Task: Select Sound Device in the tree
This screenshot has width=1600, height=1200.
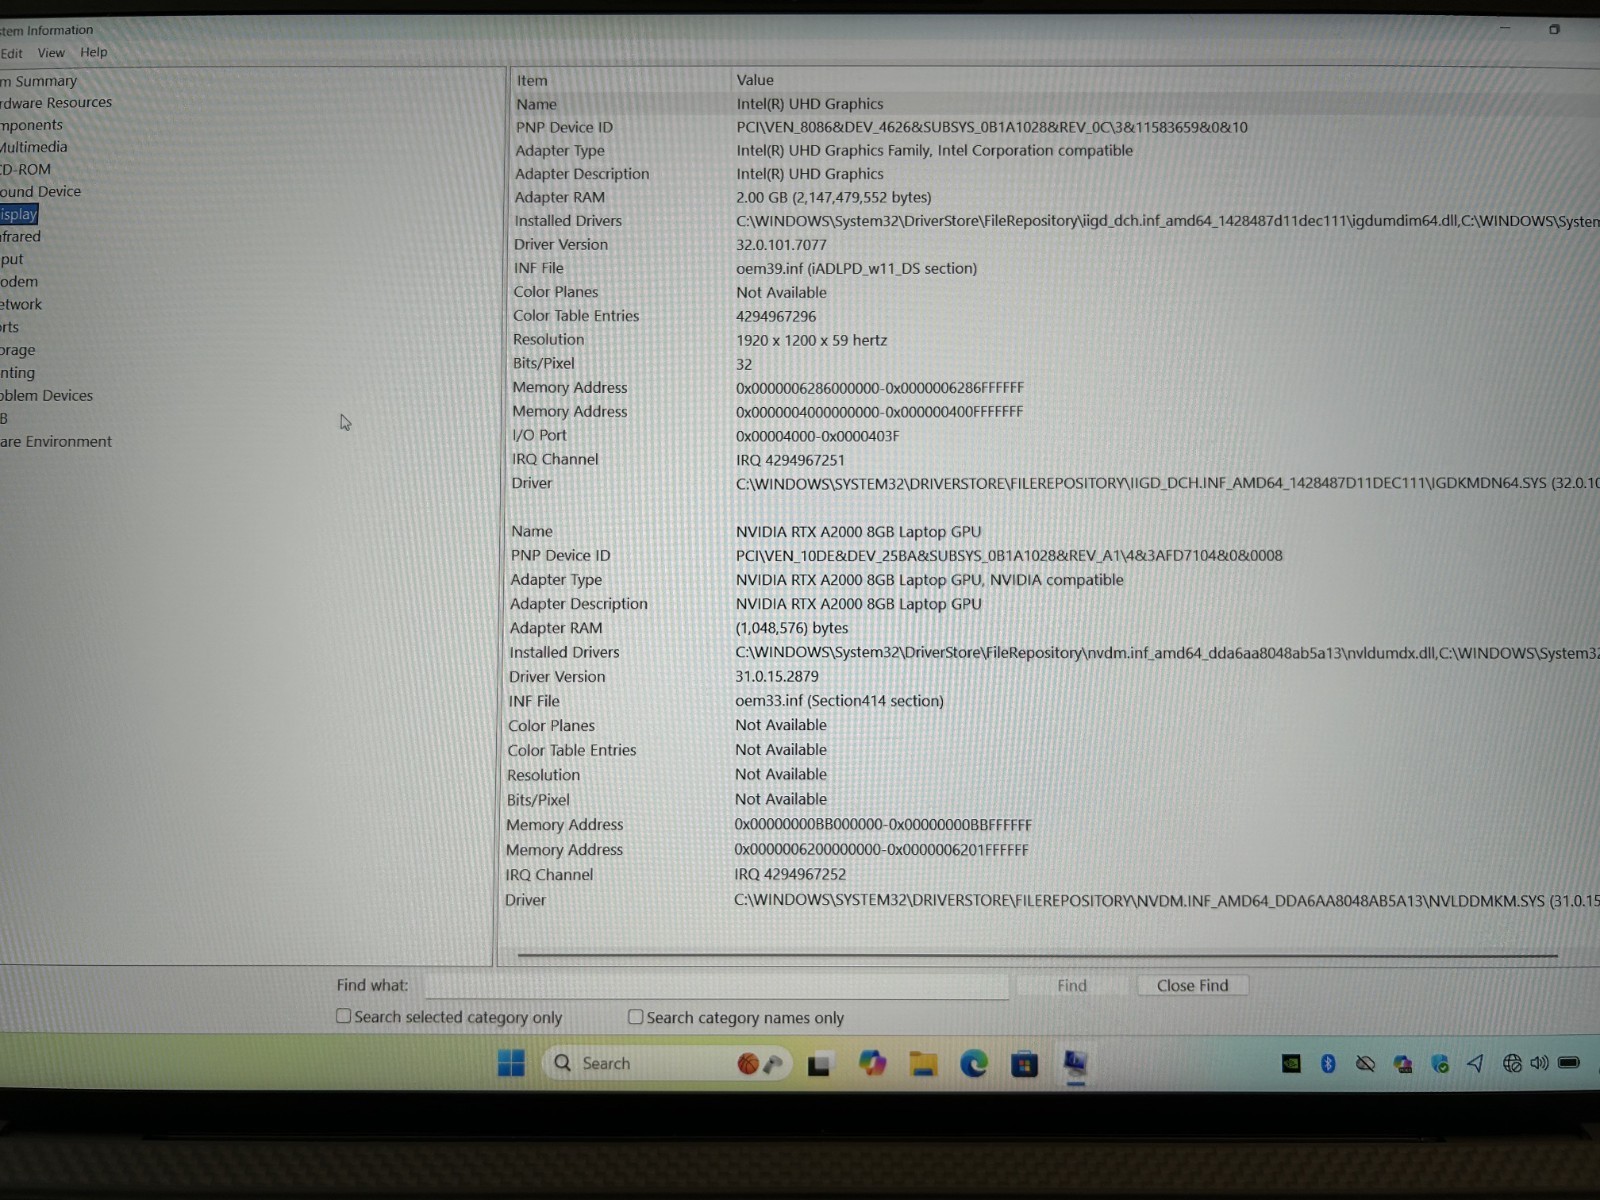Action: pos(41,191)
